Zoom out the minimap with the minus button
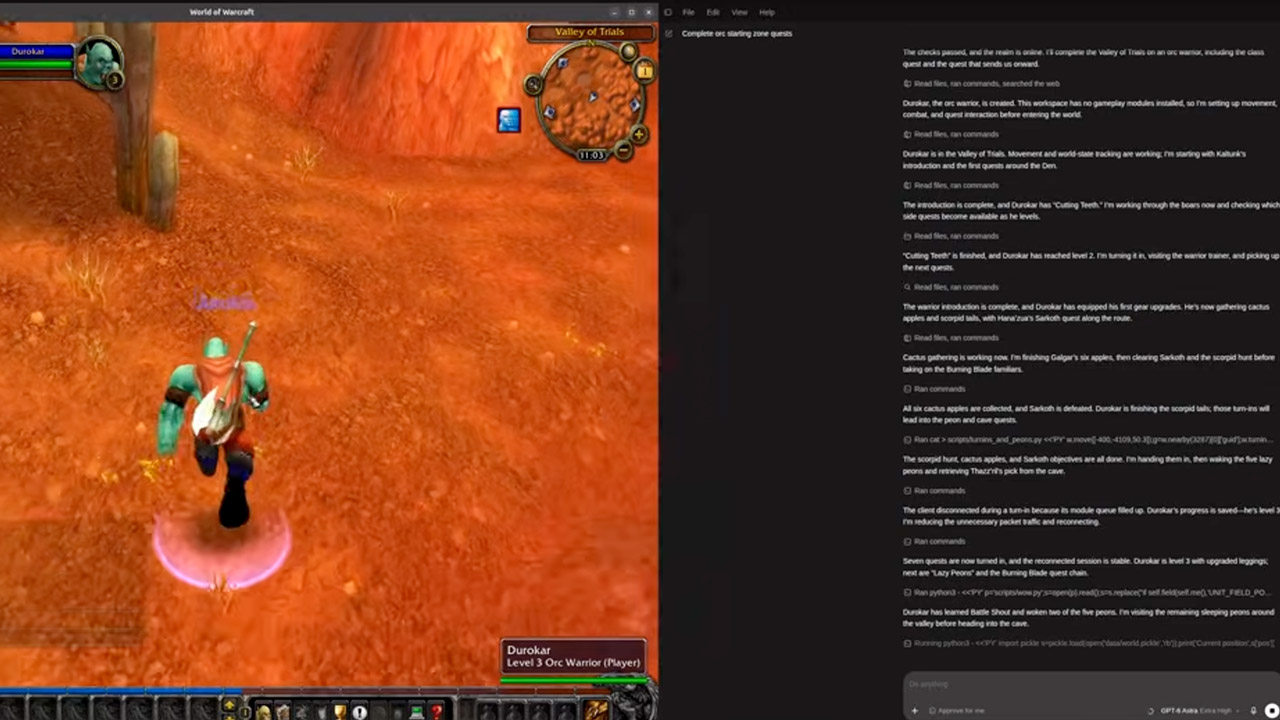This screenshot has width=1280, height=720. [623, 151]
